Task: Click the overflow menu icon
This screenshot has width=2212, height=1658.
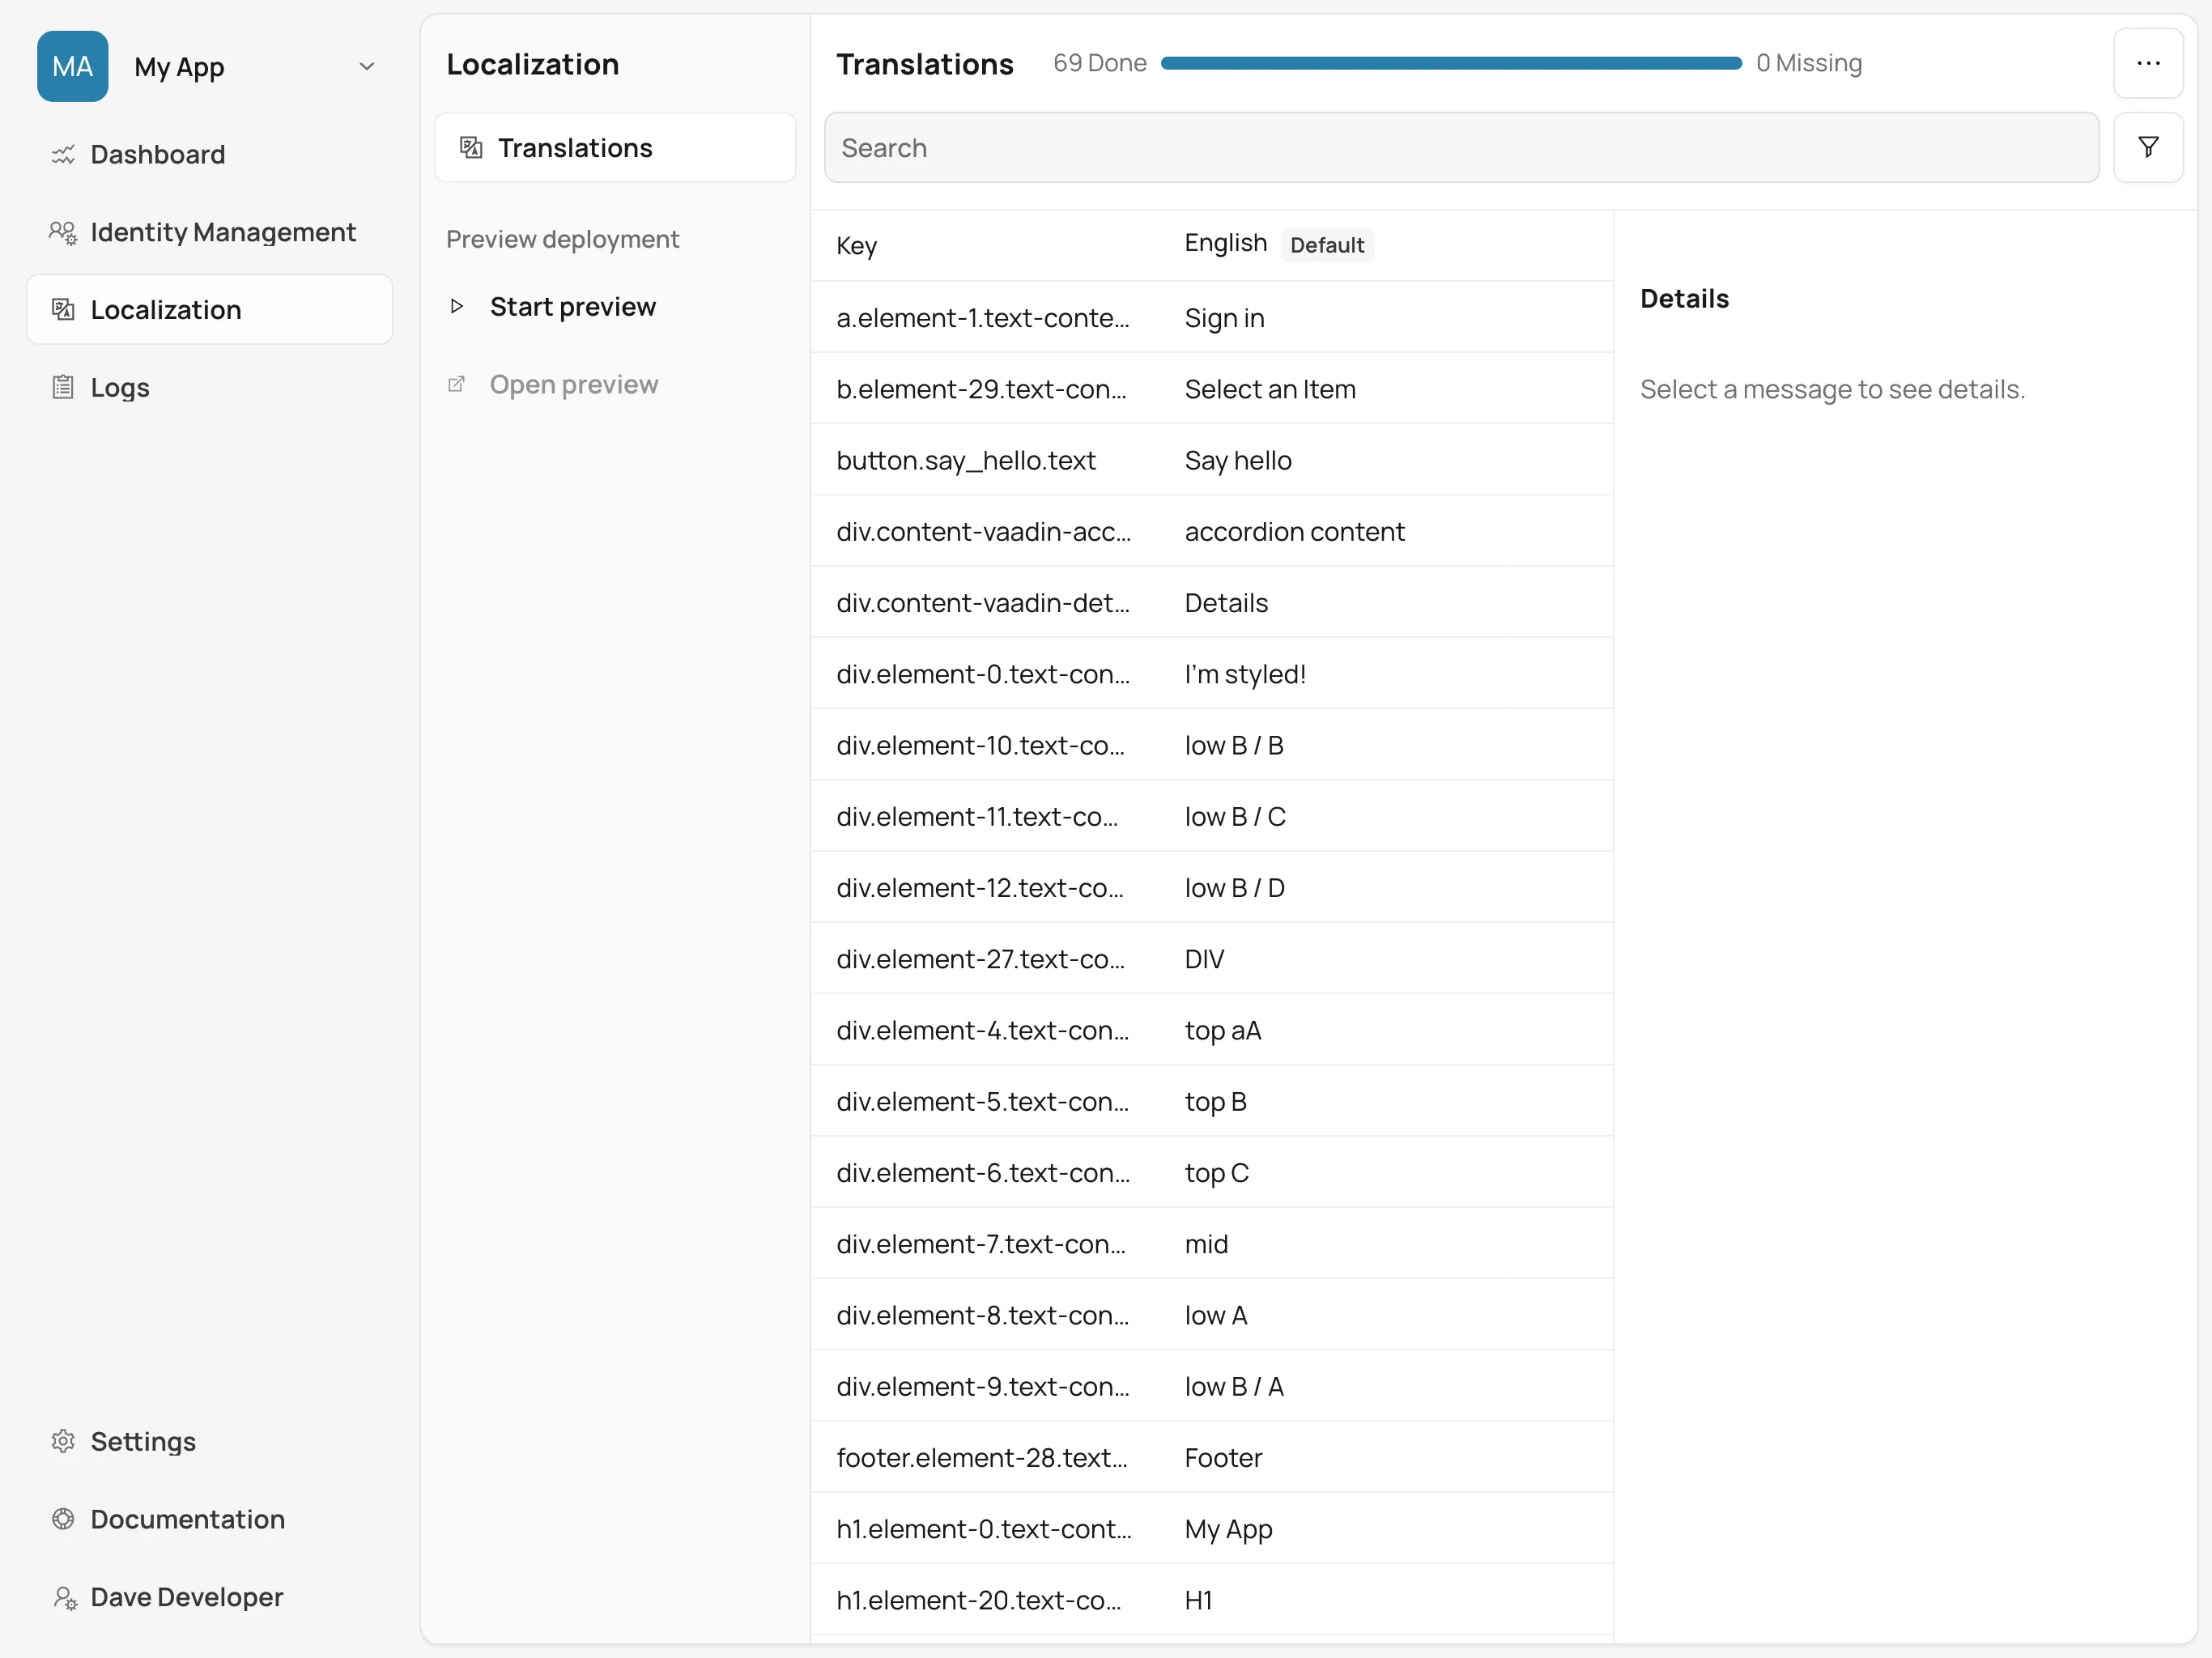Action: [x=2150, y=61]
